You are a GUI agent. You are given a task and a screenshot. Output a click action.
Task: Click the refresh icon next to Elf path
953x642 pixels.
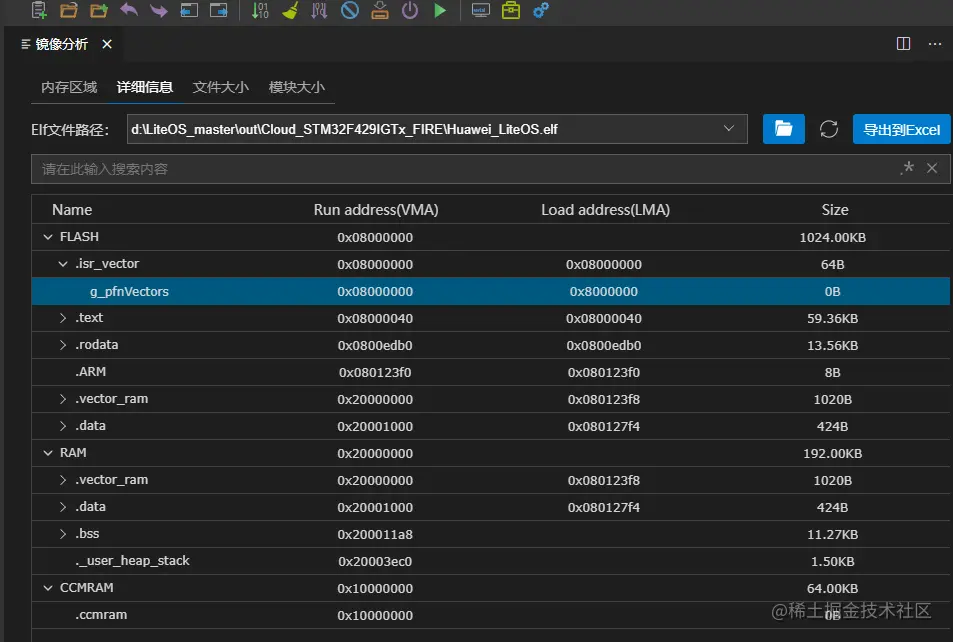click(x=828, y=129)
